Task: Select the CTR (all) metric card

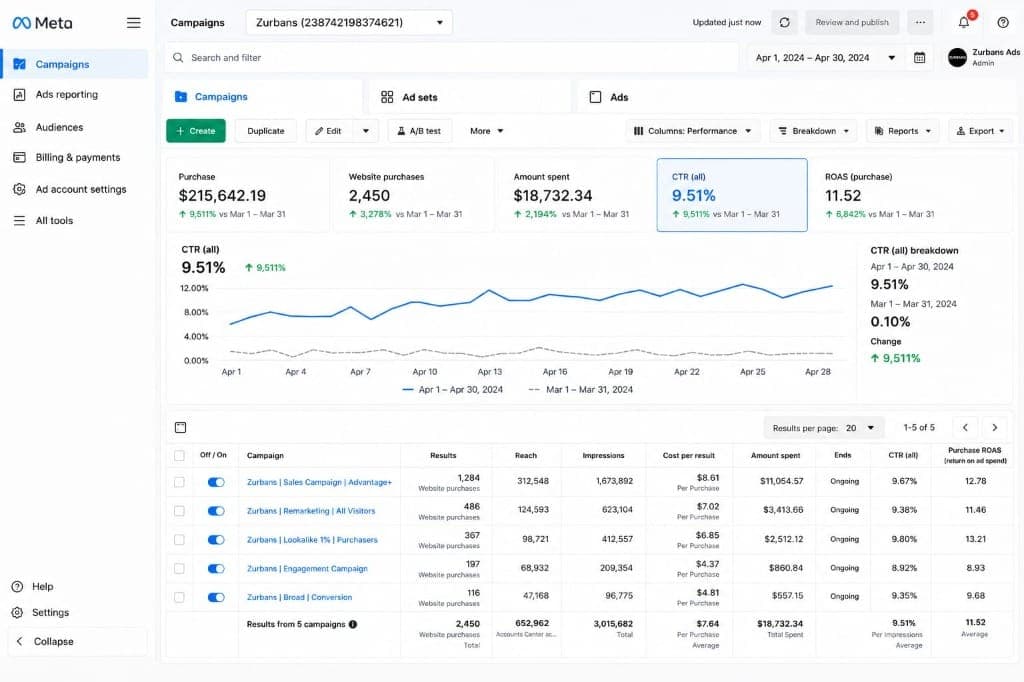Action: coord(732,195)
